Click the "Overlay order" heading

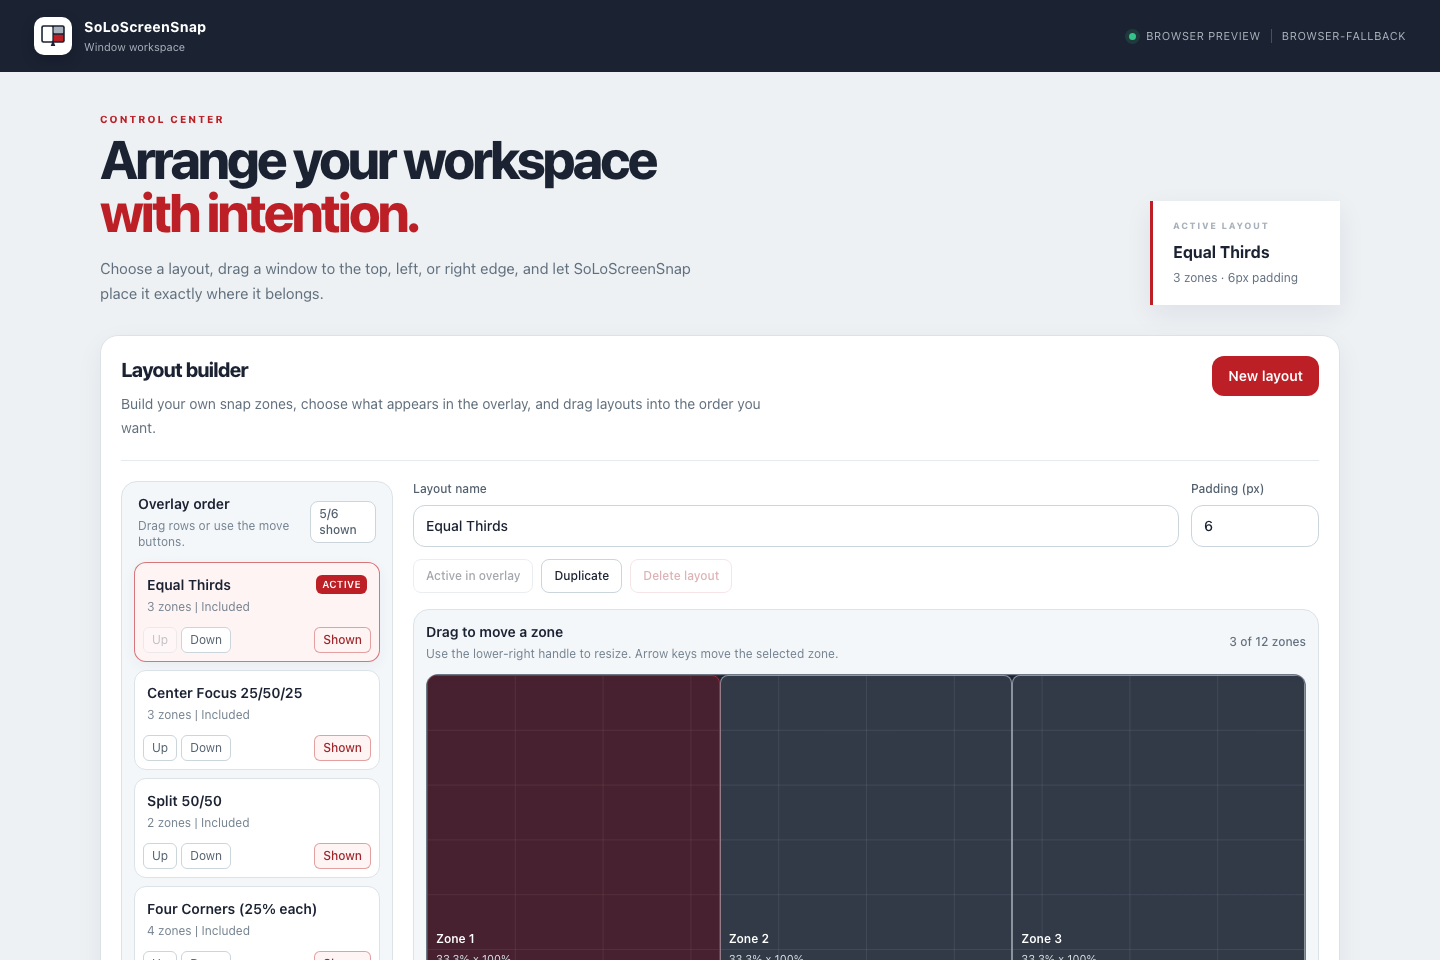tap(184, 504)
